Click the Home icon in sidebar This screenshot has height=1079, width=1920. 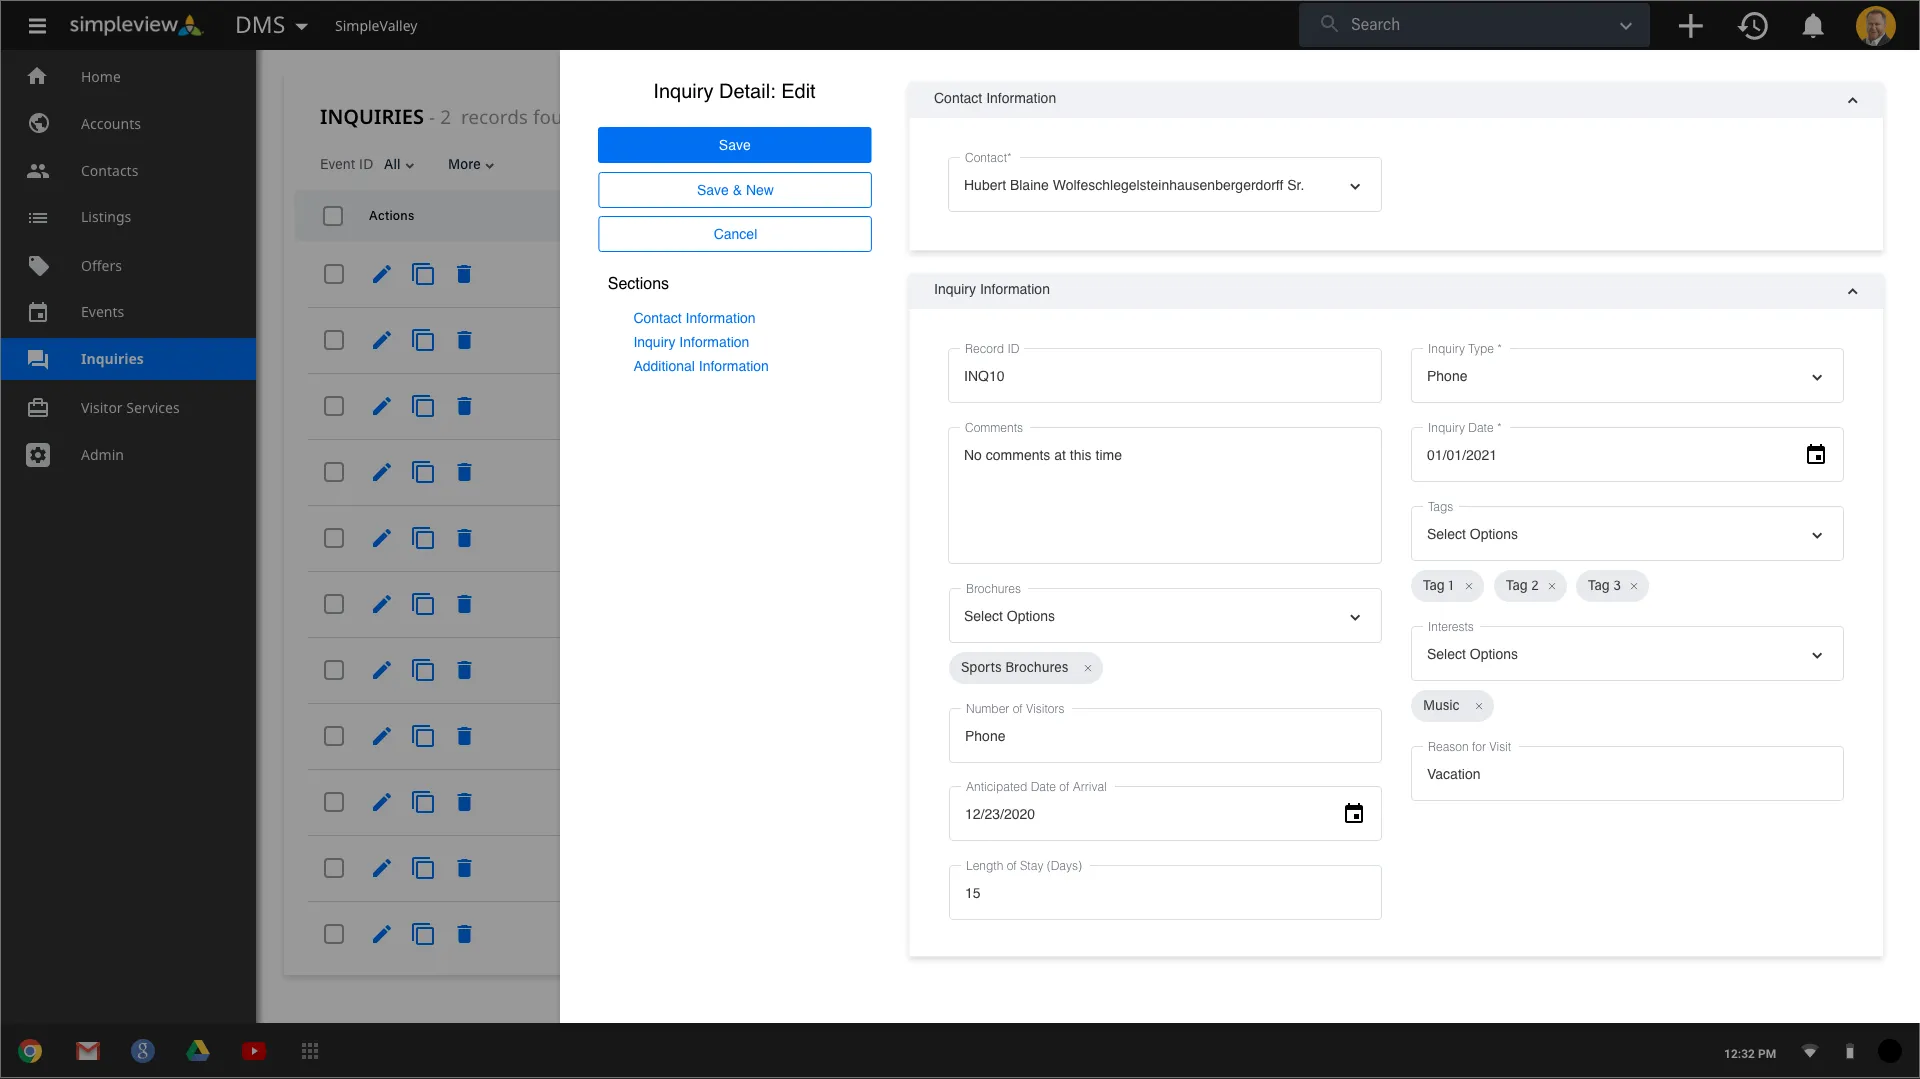37,76
